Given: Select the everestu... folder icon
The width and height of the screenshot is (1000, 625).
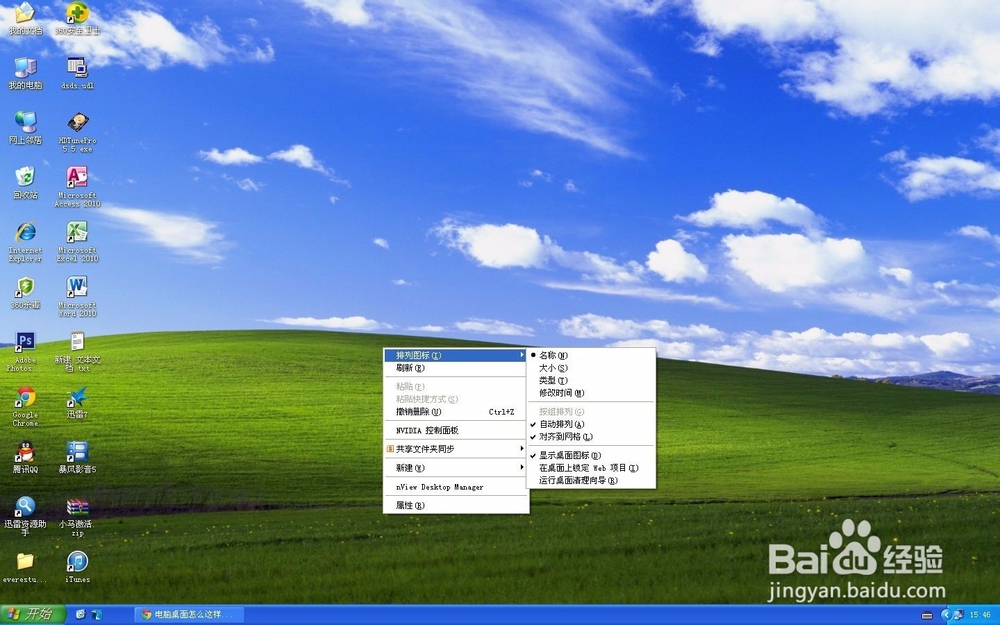Looking at the screenshot, I should 25,568.
